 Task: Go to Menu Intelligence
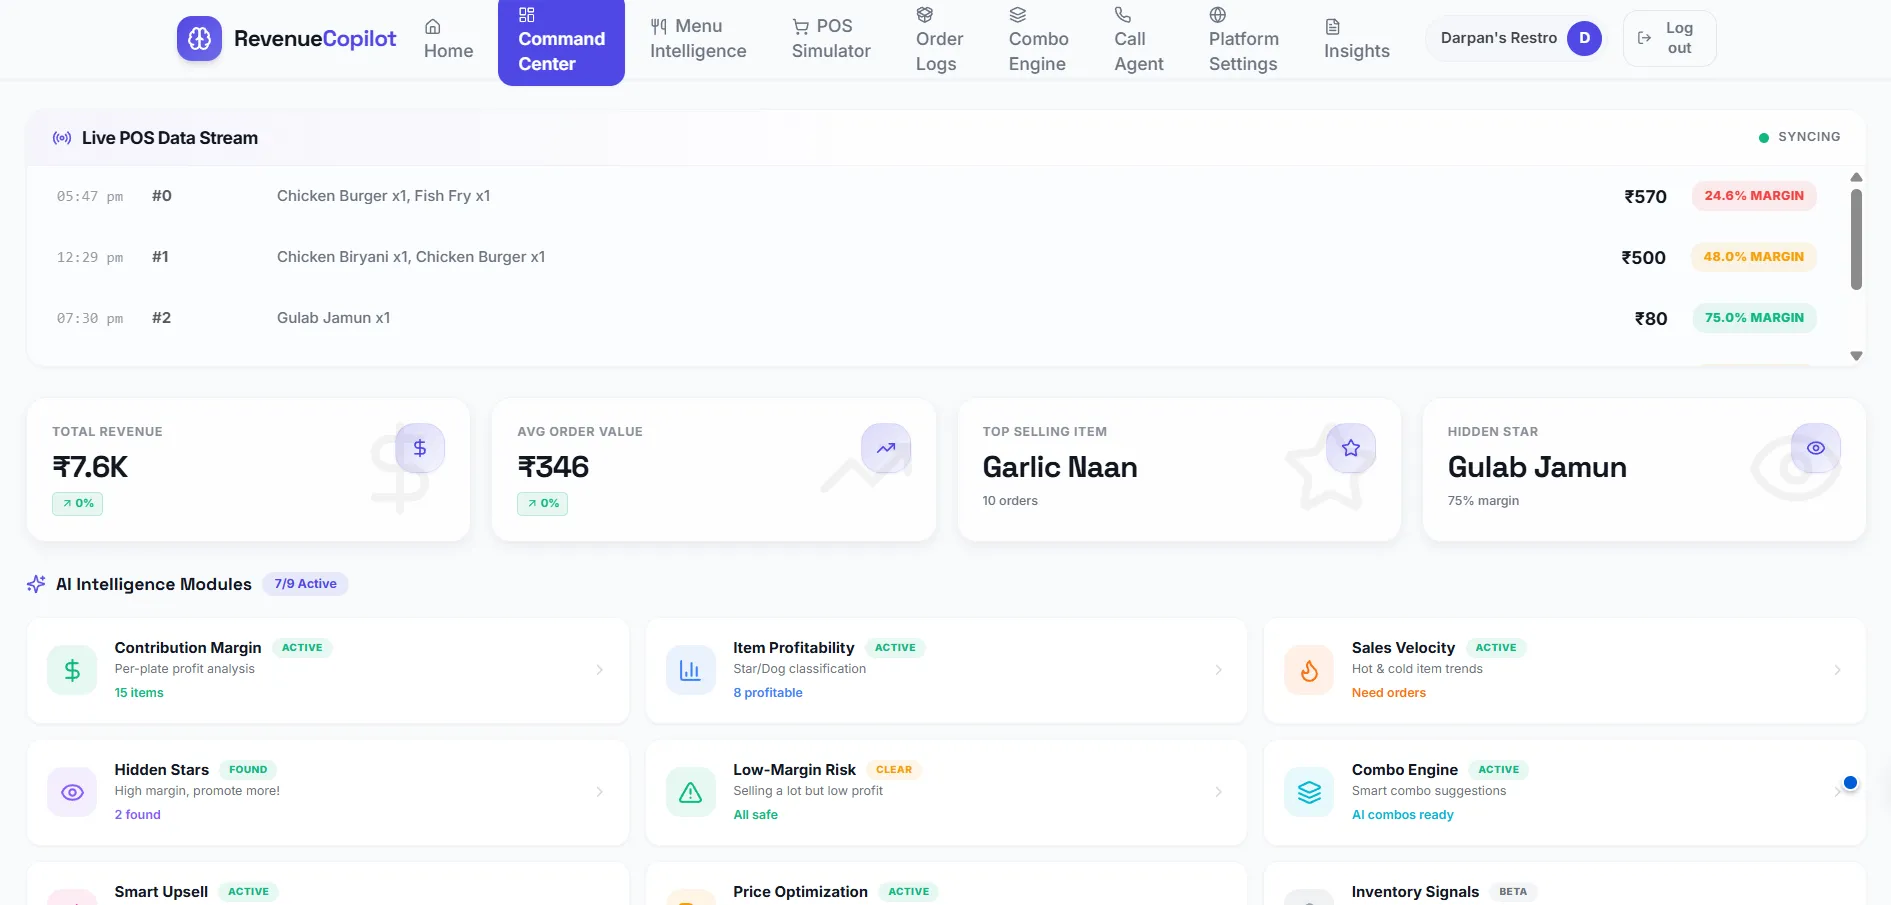(698, 39)
